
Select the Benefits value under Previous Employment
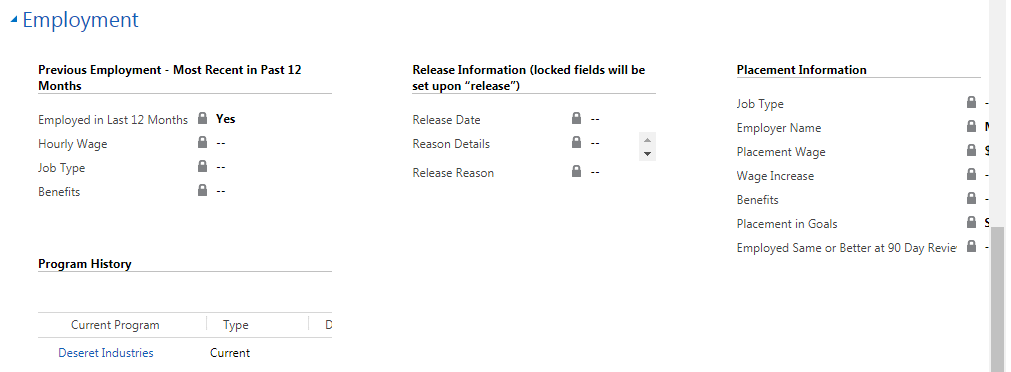[221, 191]
